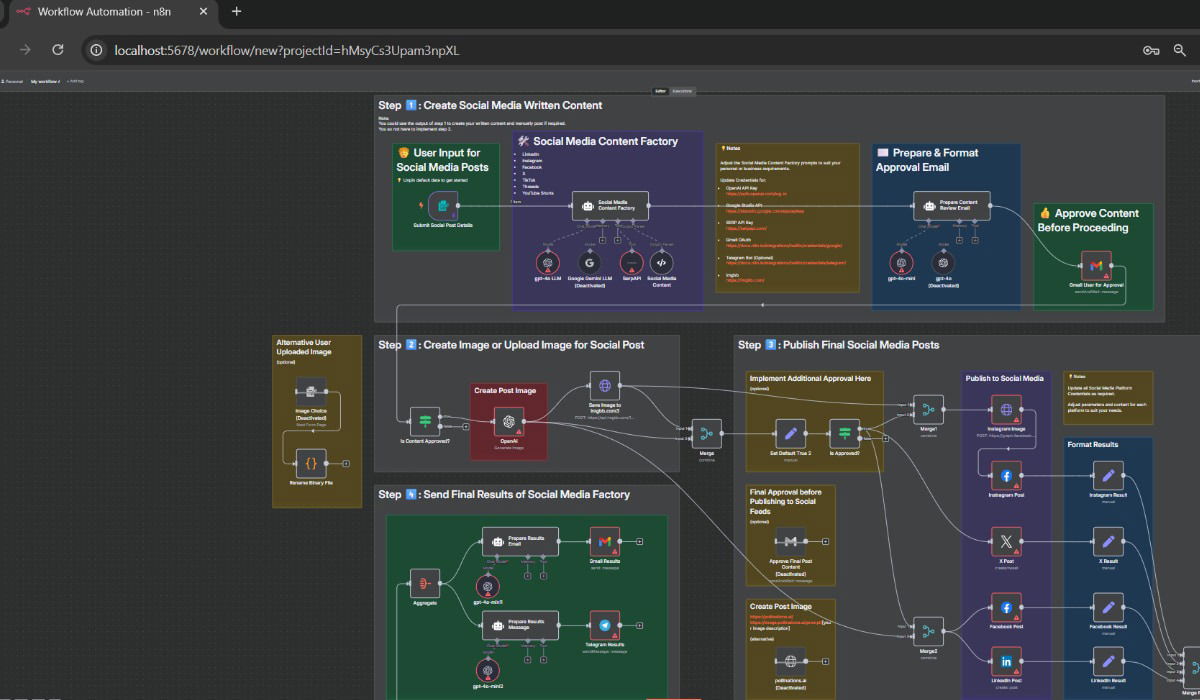Select the Editor tab
Screen dimensions: 1200x700
(x=660, y=91)
